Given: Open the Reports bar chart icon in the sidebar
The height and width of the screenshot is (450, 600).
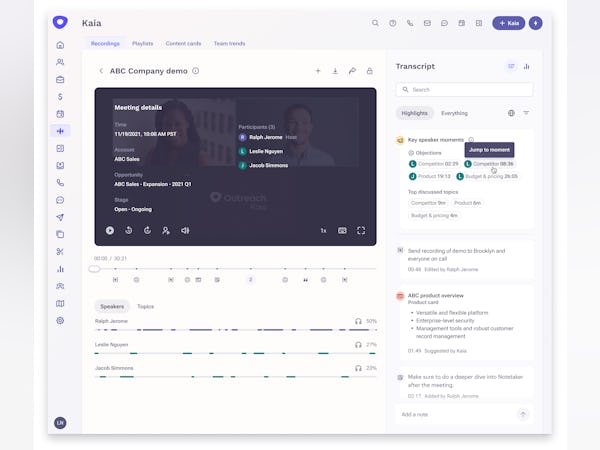Looking at the screenshot, I should pos(60,269).
